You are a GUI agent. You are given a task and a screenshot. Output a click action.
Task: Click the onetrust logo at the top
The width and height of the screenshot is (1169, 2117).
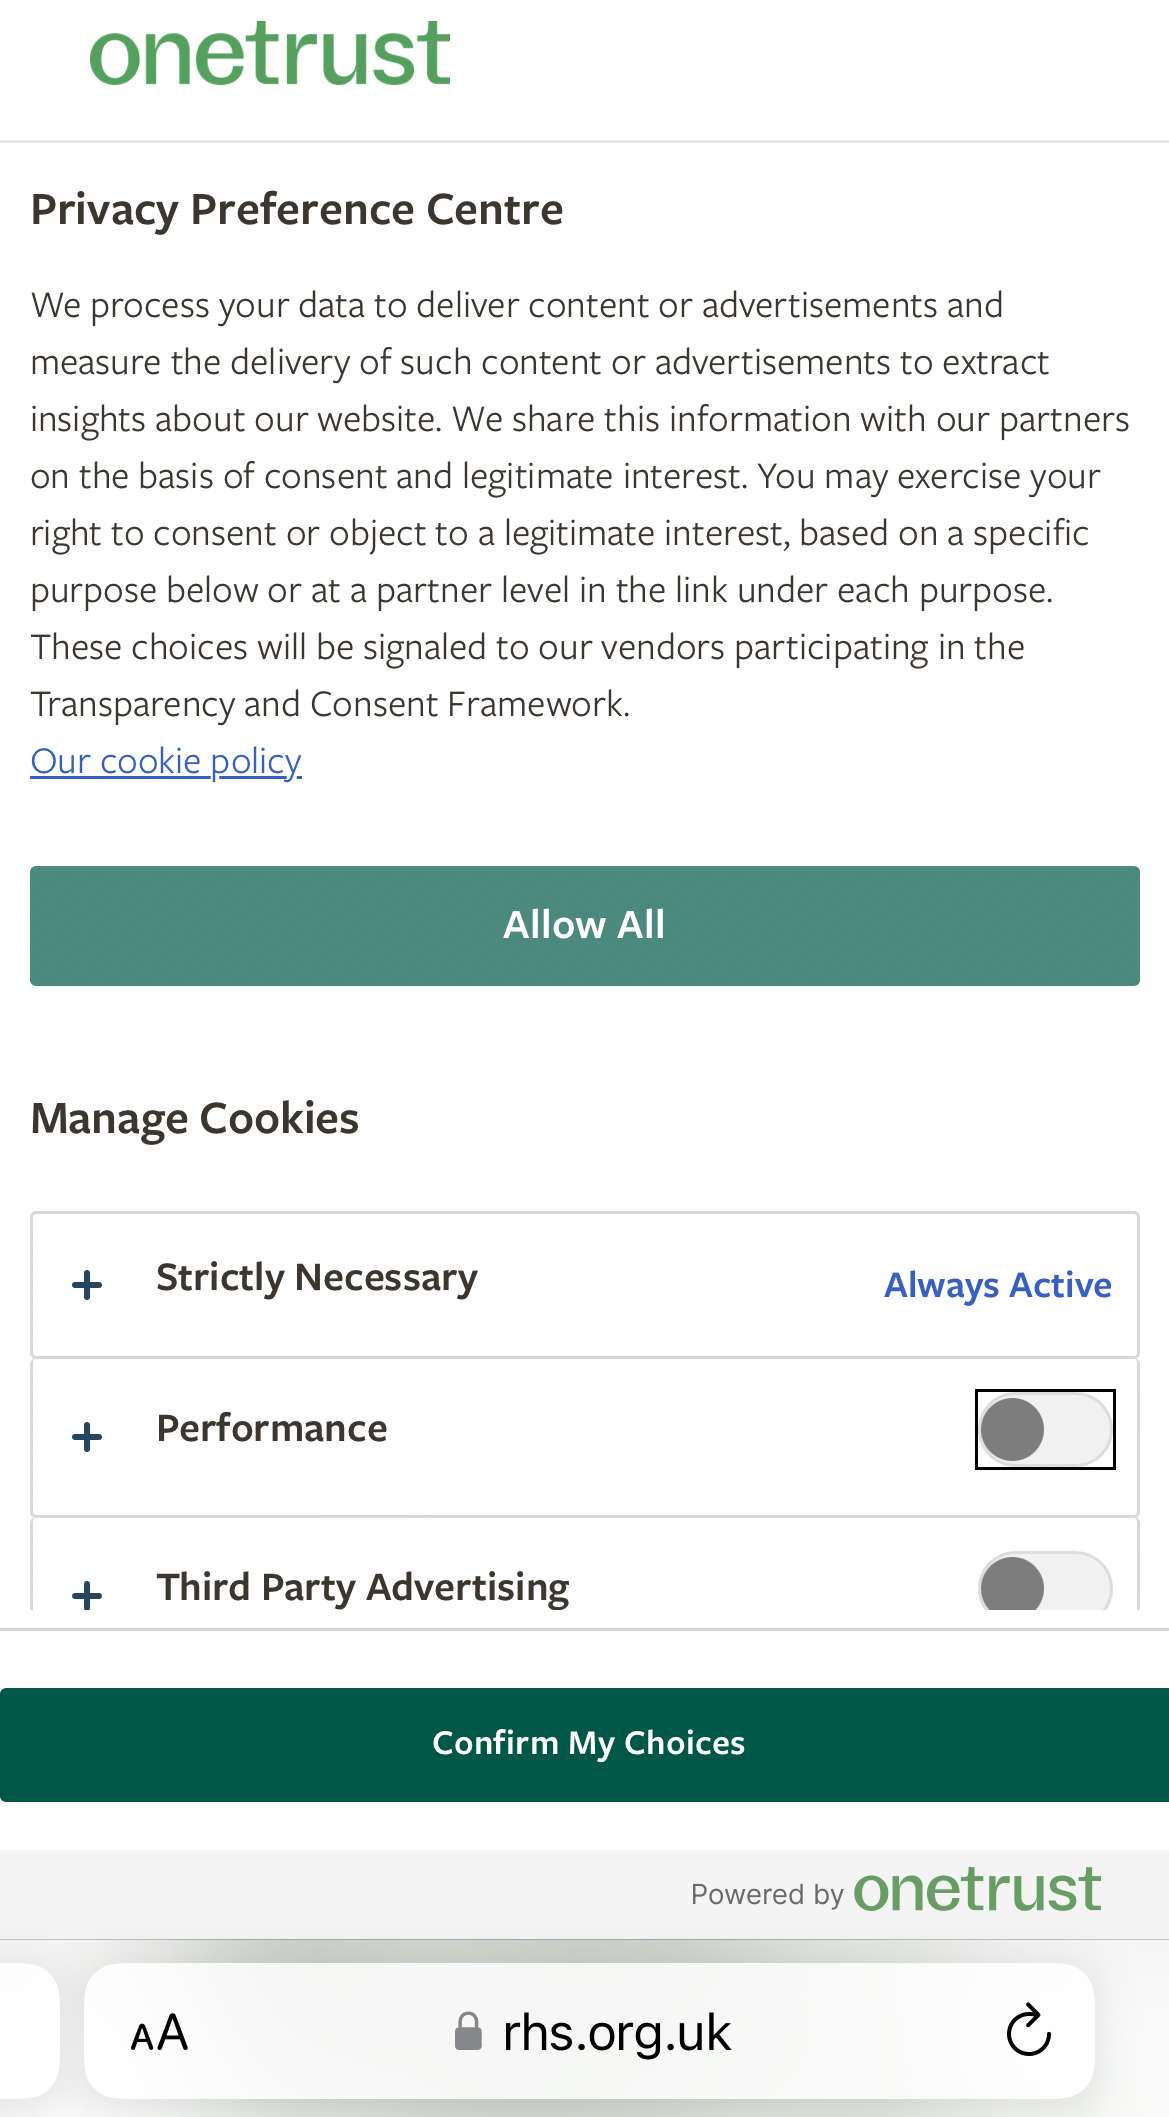coord(270,54)
